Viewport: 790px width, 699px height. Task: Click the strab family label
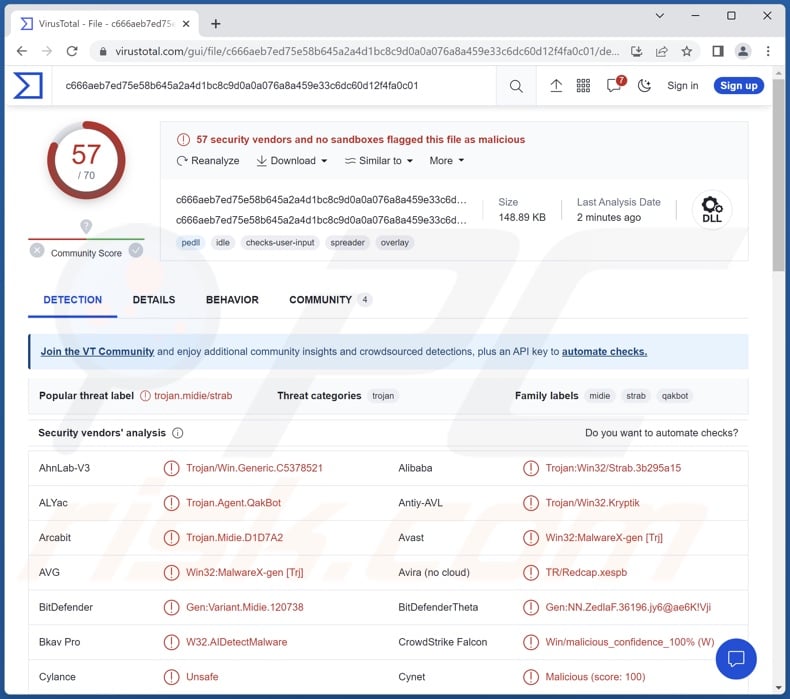pyautogui.click(x=636, y=396)
